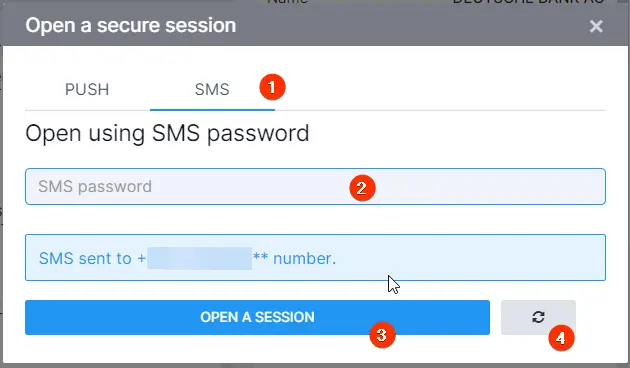Click red annotation marker number 4
This screenshot has width=630, height=368.
point(561,338)
